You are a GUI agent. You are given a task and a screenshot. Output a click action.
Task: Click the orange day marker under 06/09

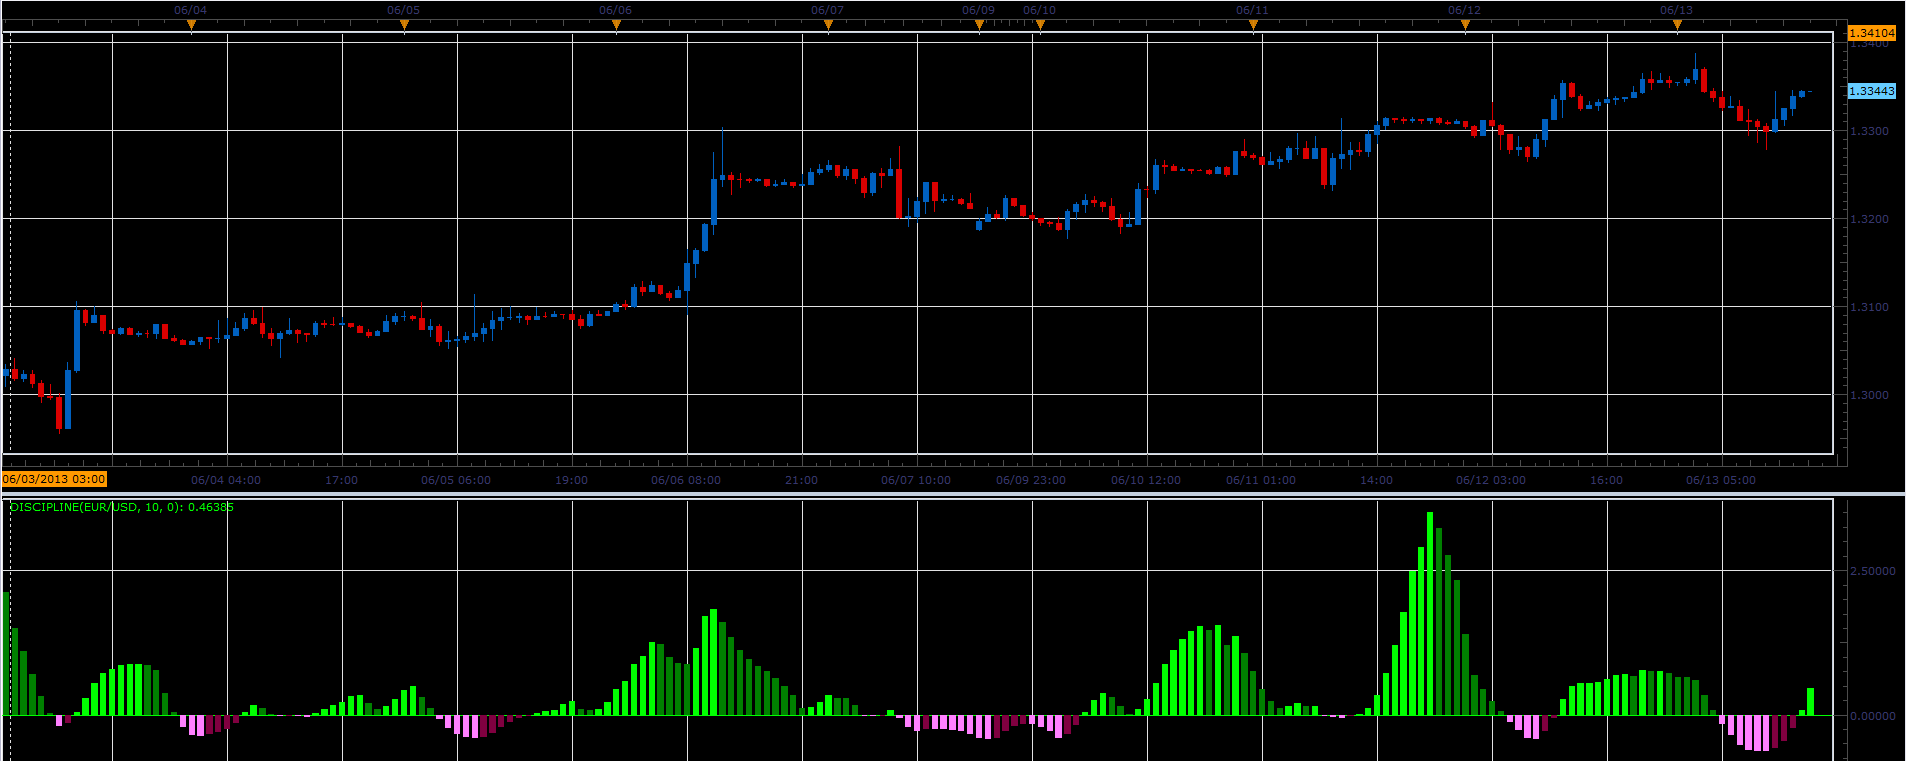tap(979, 26)
